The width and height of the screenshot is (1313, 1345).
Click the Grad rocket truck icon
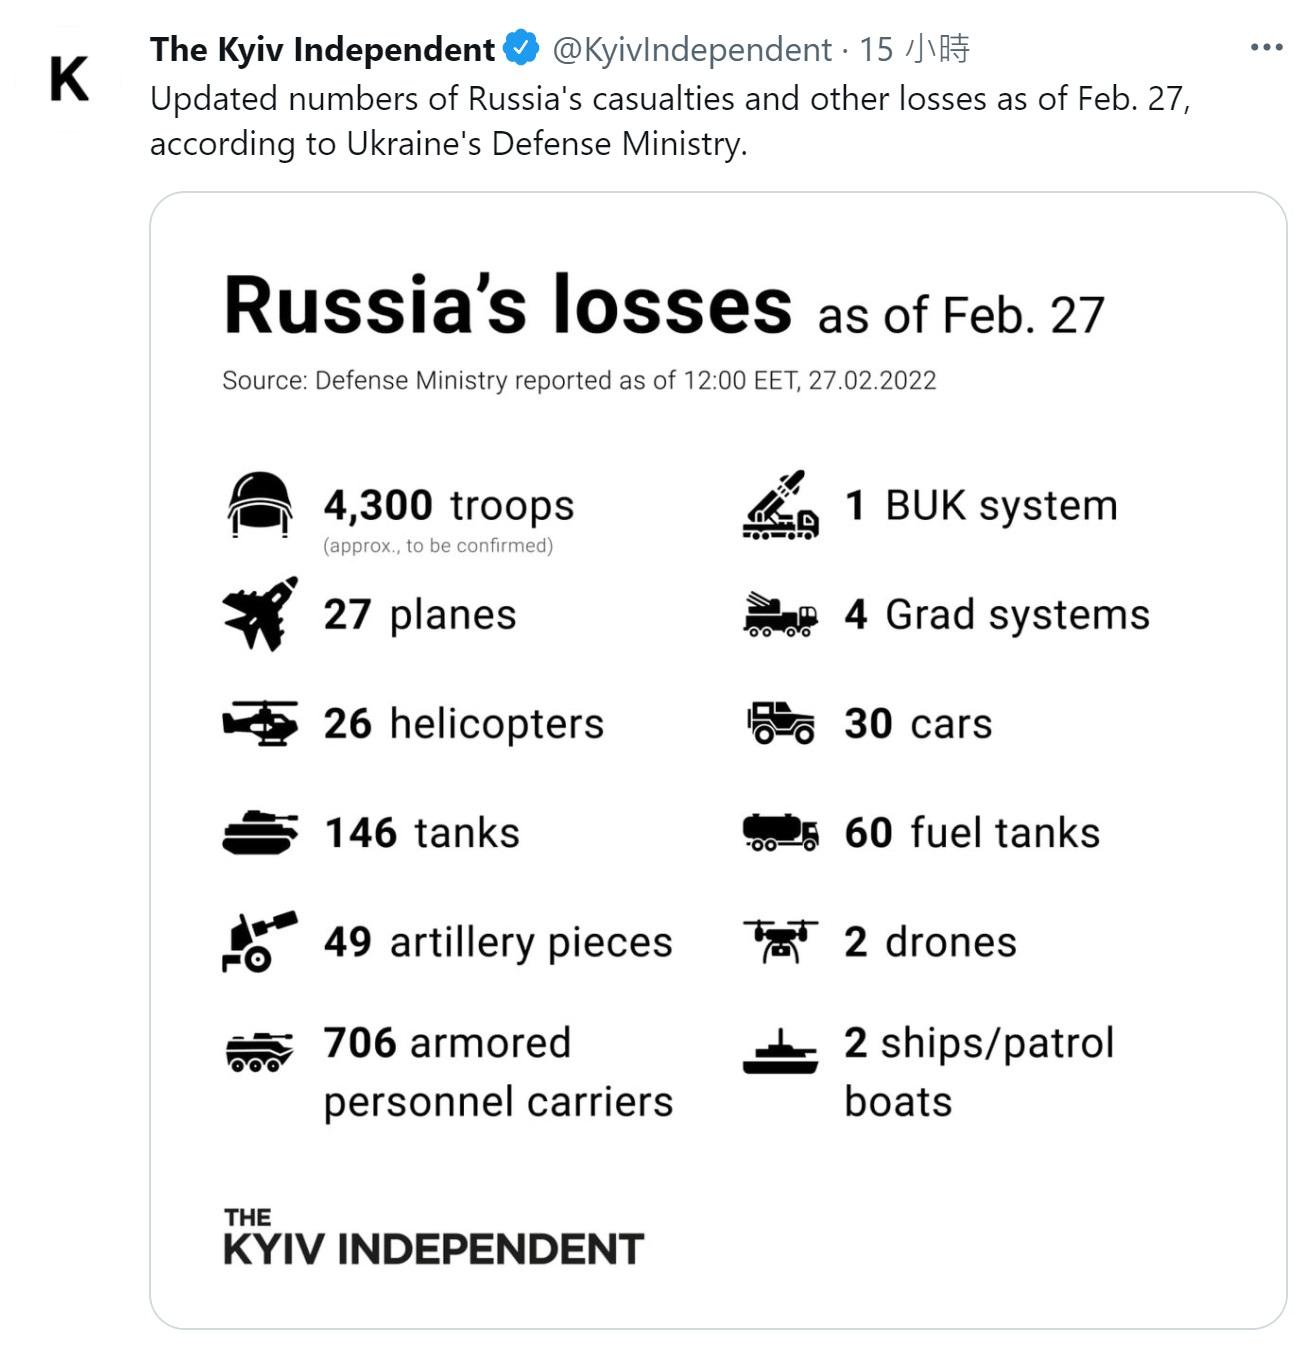(780, 614)
